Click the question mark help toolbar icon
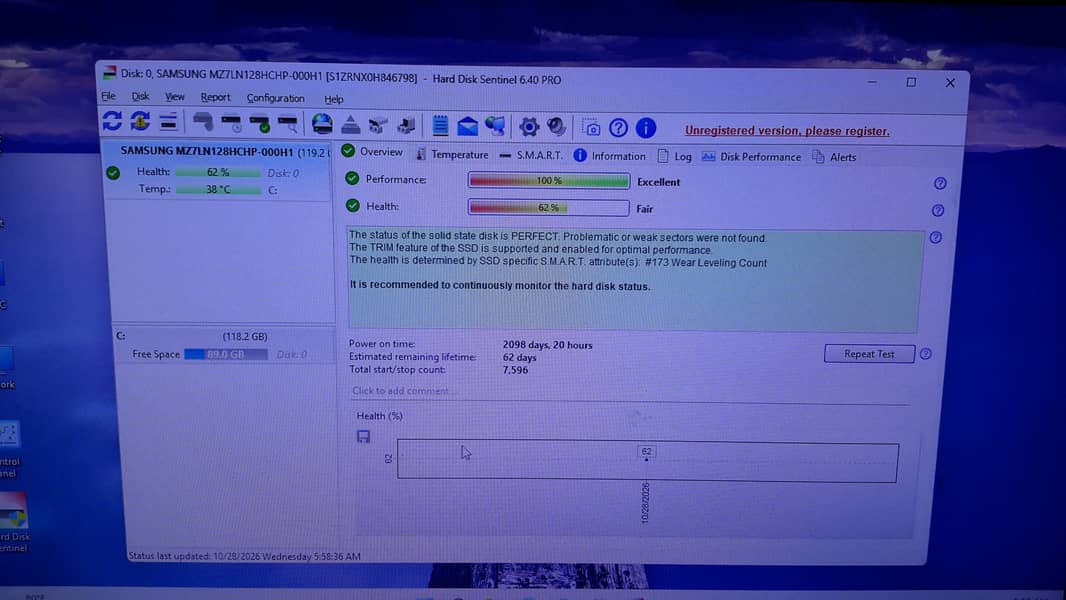Viewport: 1066px width, 600px height. pyautogui.click(x=618, y=127)
